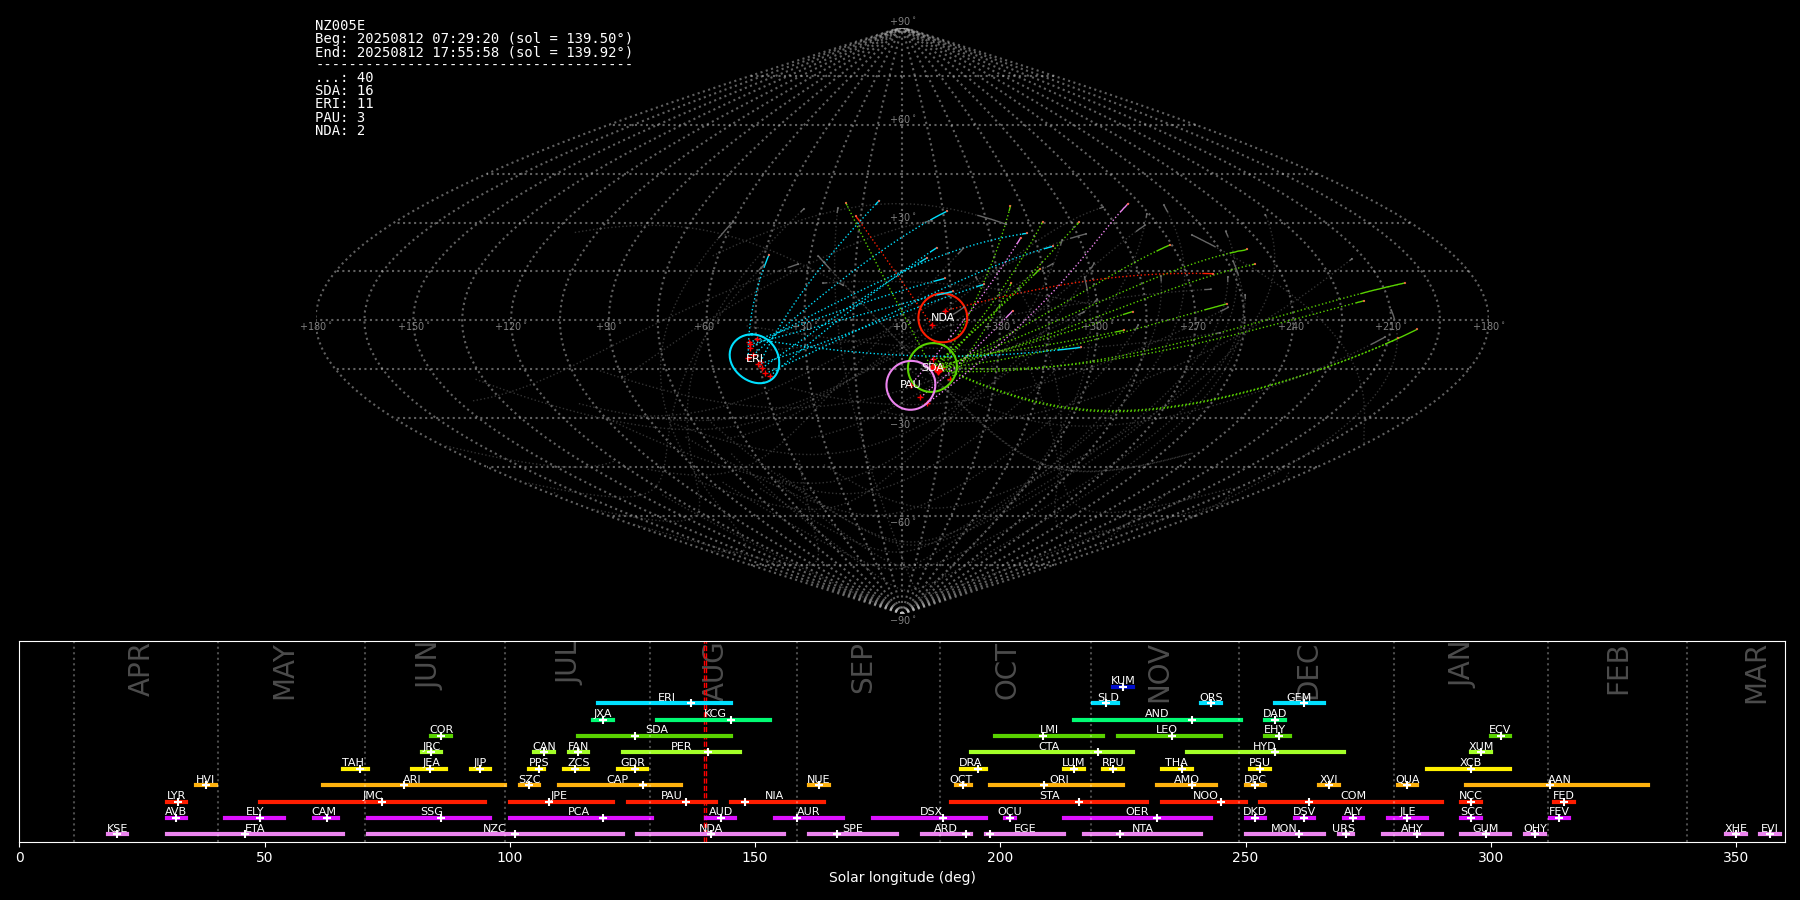Click the NUE shower label
This screenshot has height=900, width=1800.
818,780
